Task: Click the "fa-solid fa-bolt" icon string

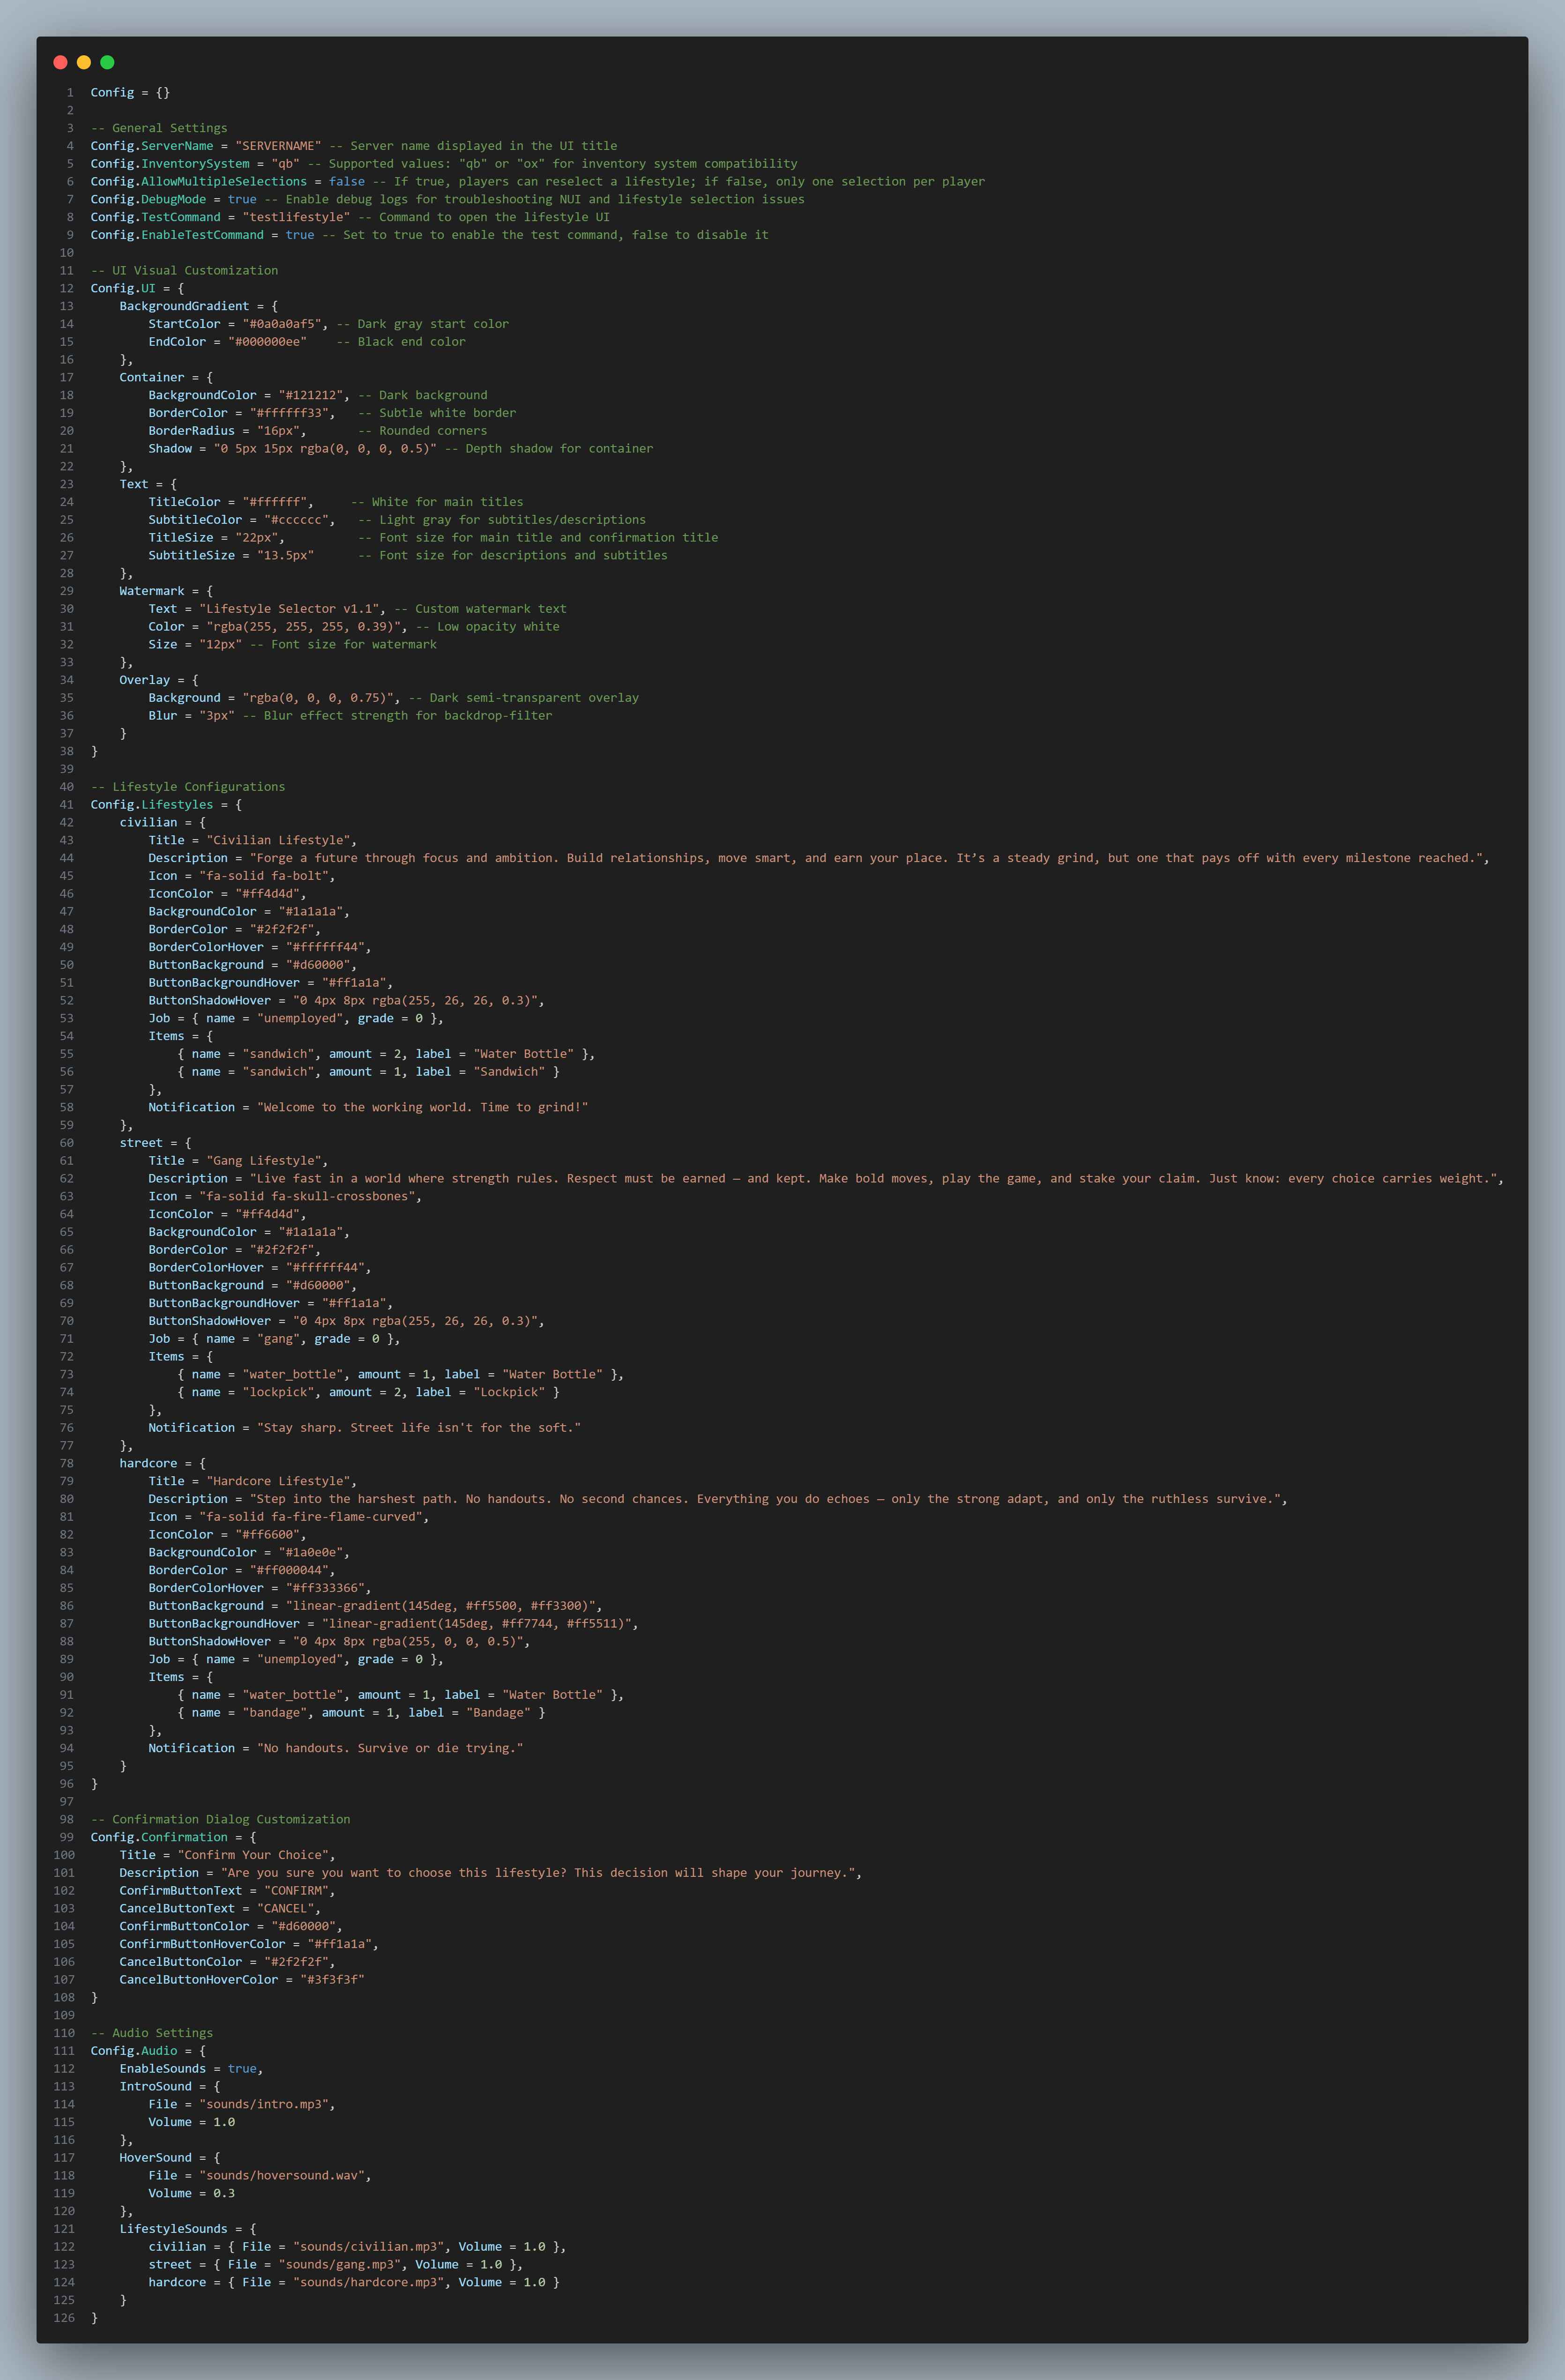Action: coord(264,876)
